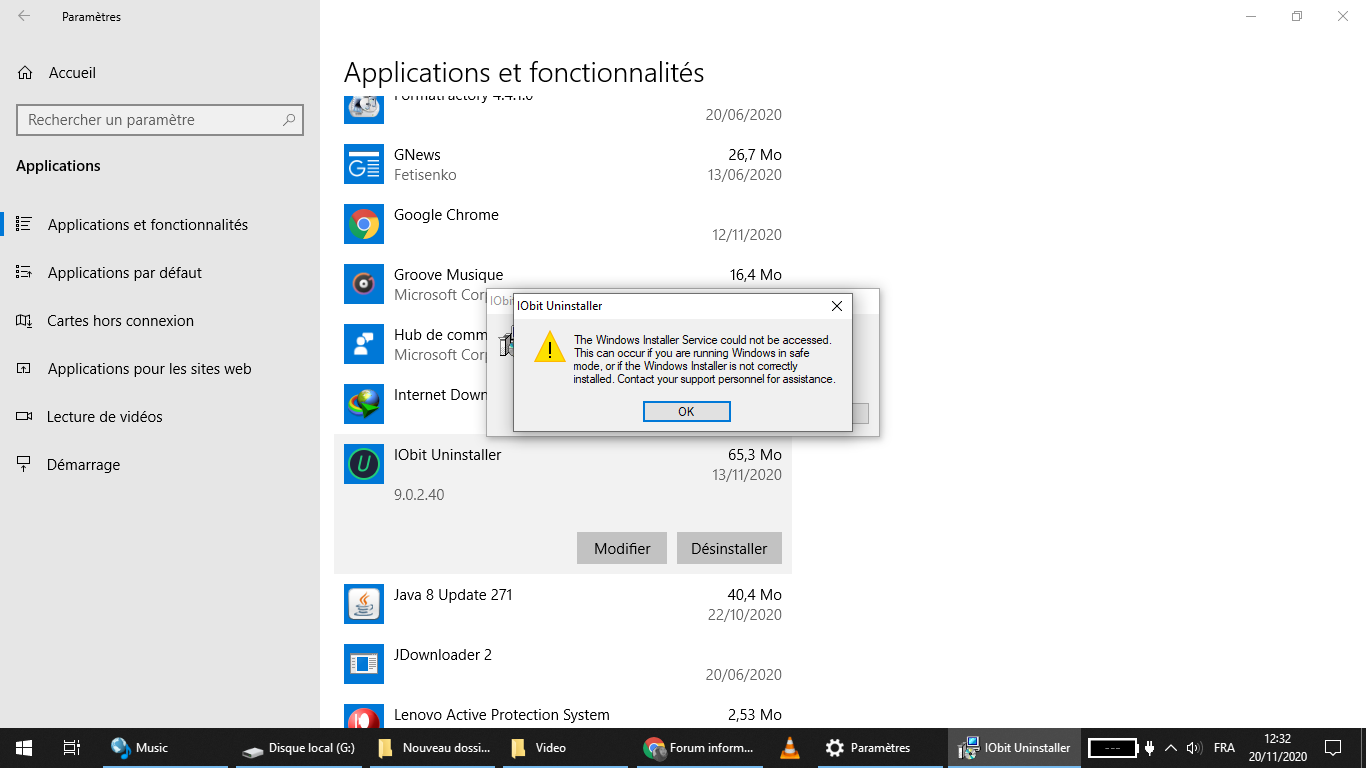Click the Cartes hors connexion map icon
Image resolution: width=1366 pixels, height=770 pixels.
(x=24, y=321)
